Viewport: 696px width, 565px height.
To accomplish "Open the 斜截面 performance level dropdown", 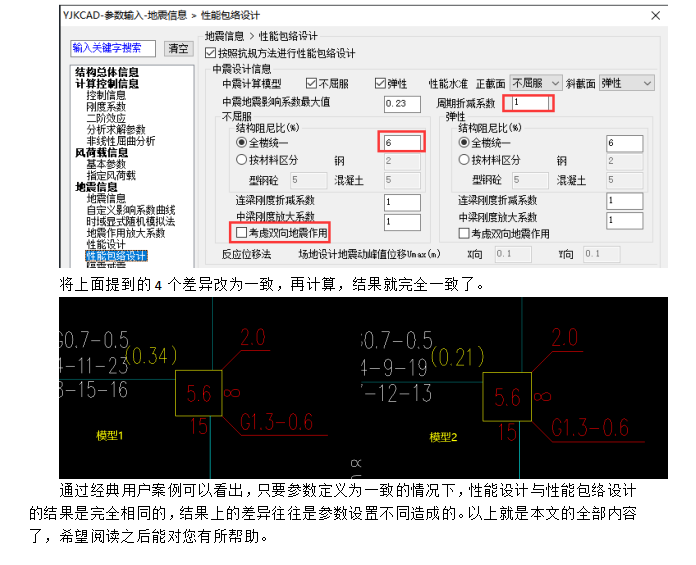I will tap(626, 83).
